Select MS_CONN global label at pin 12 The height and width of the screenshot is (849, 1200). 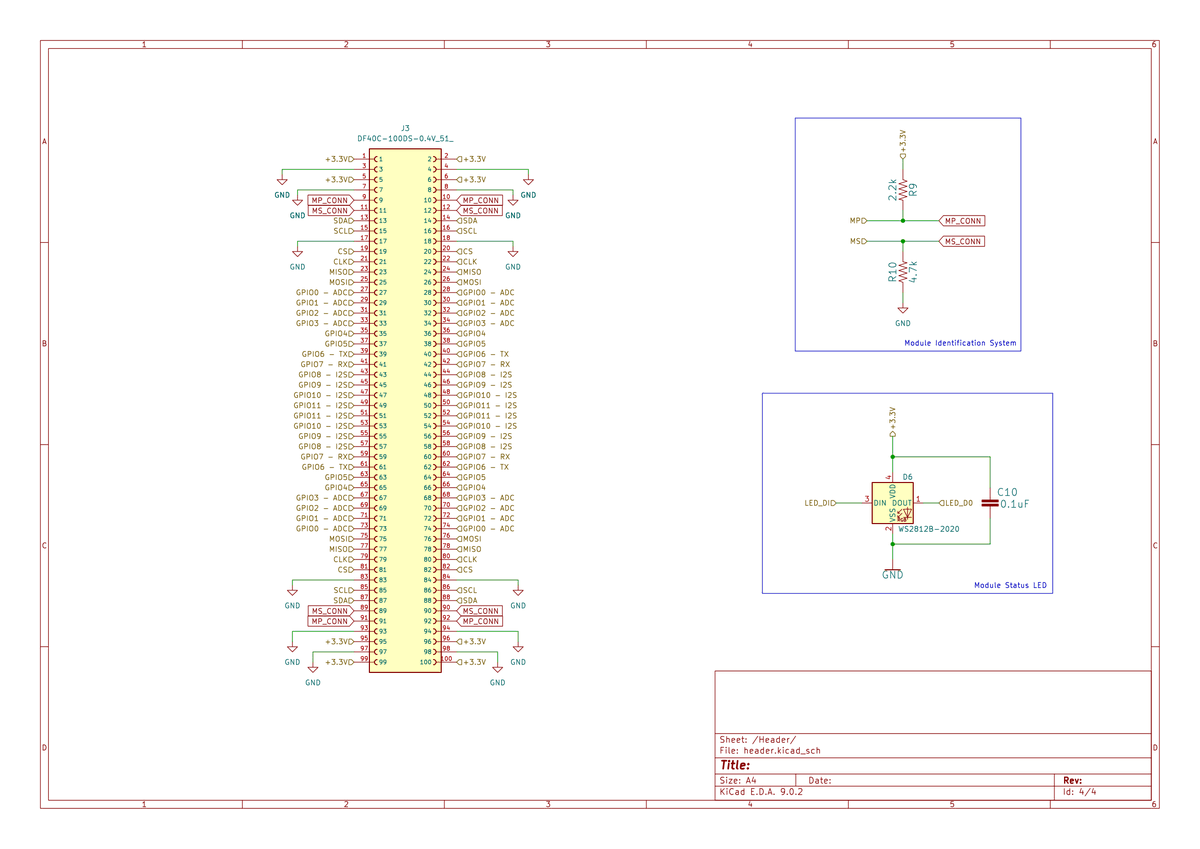click(x=480, y=211)
